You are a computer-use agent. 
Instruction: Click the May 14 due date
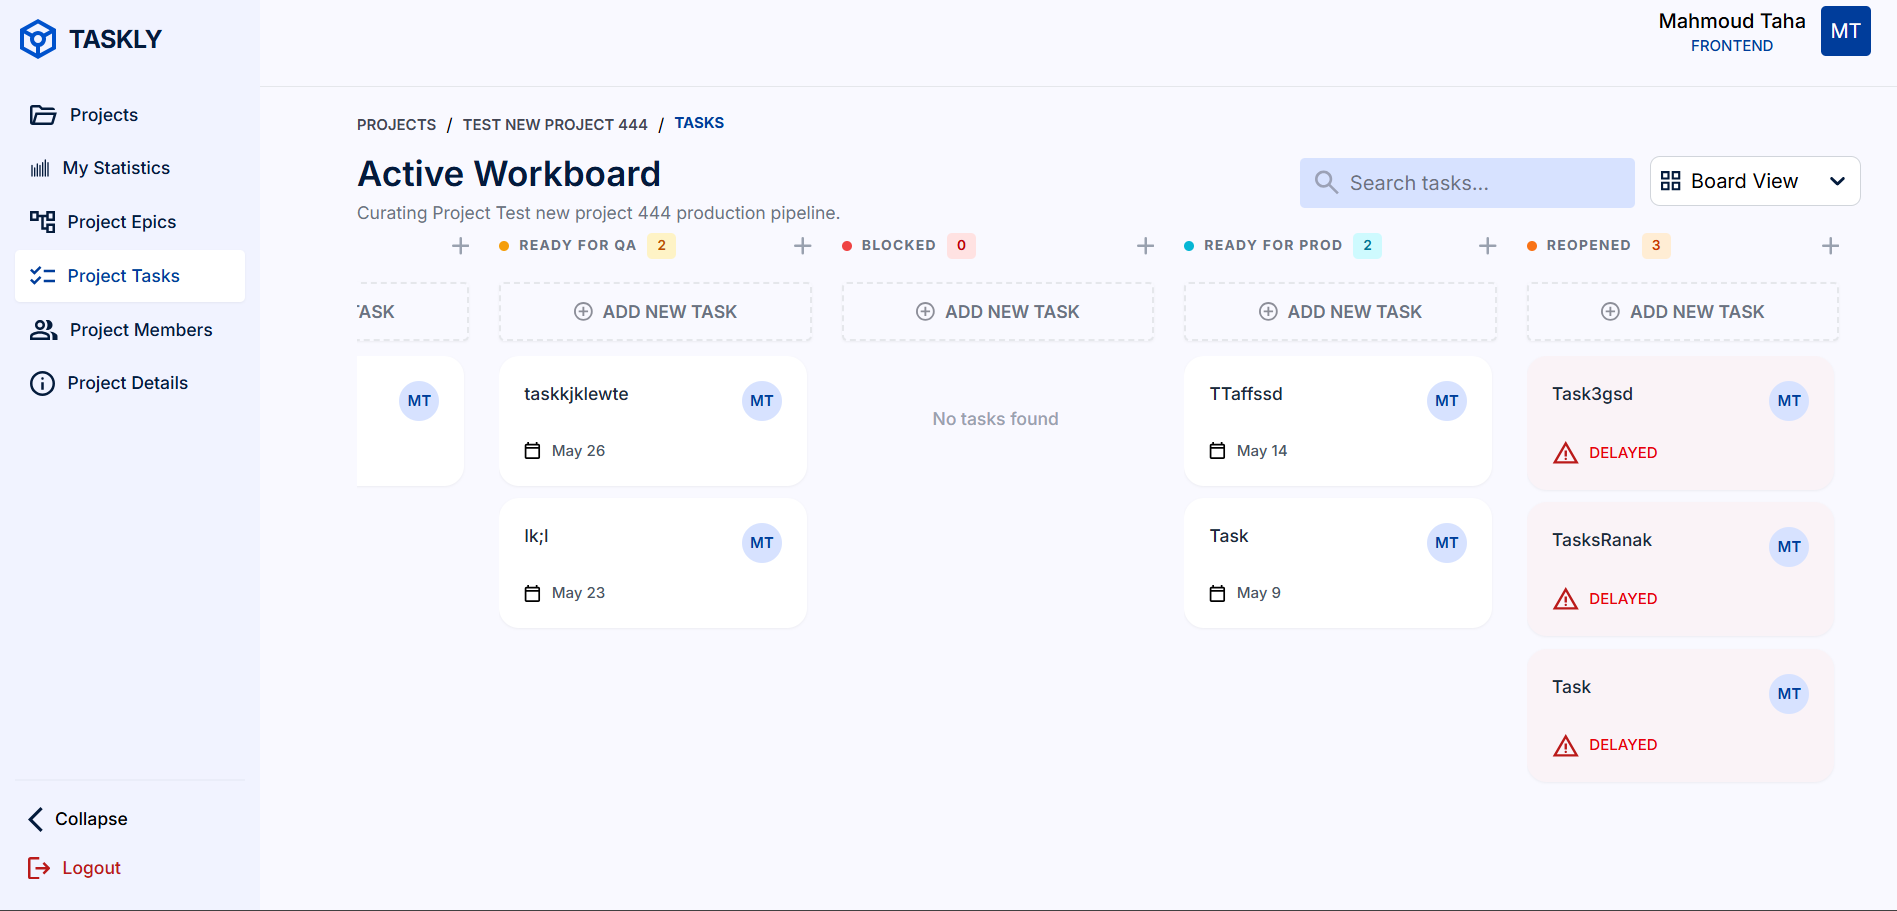coord(1262,451)
